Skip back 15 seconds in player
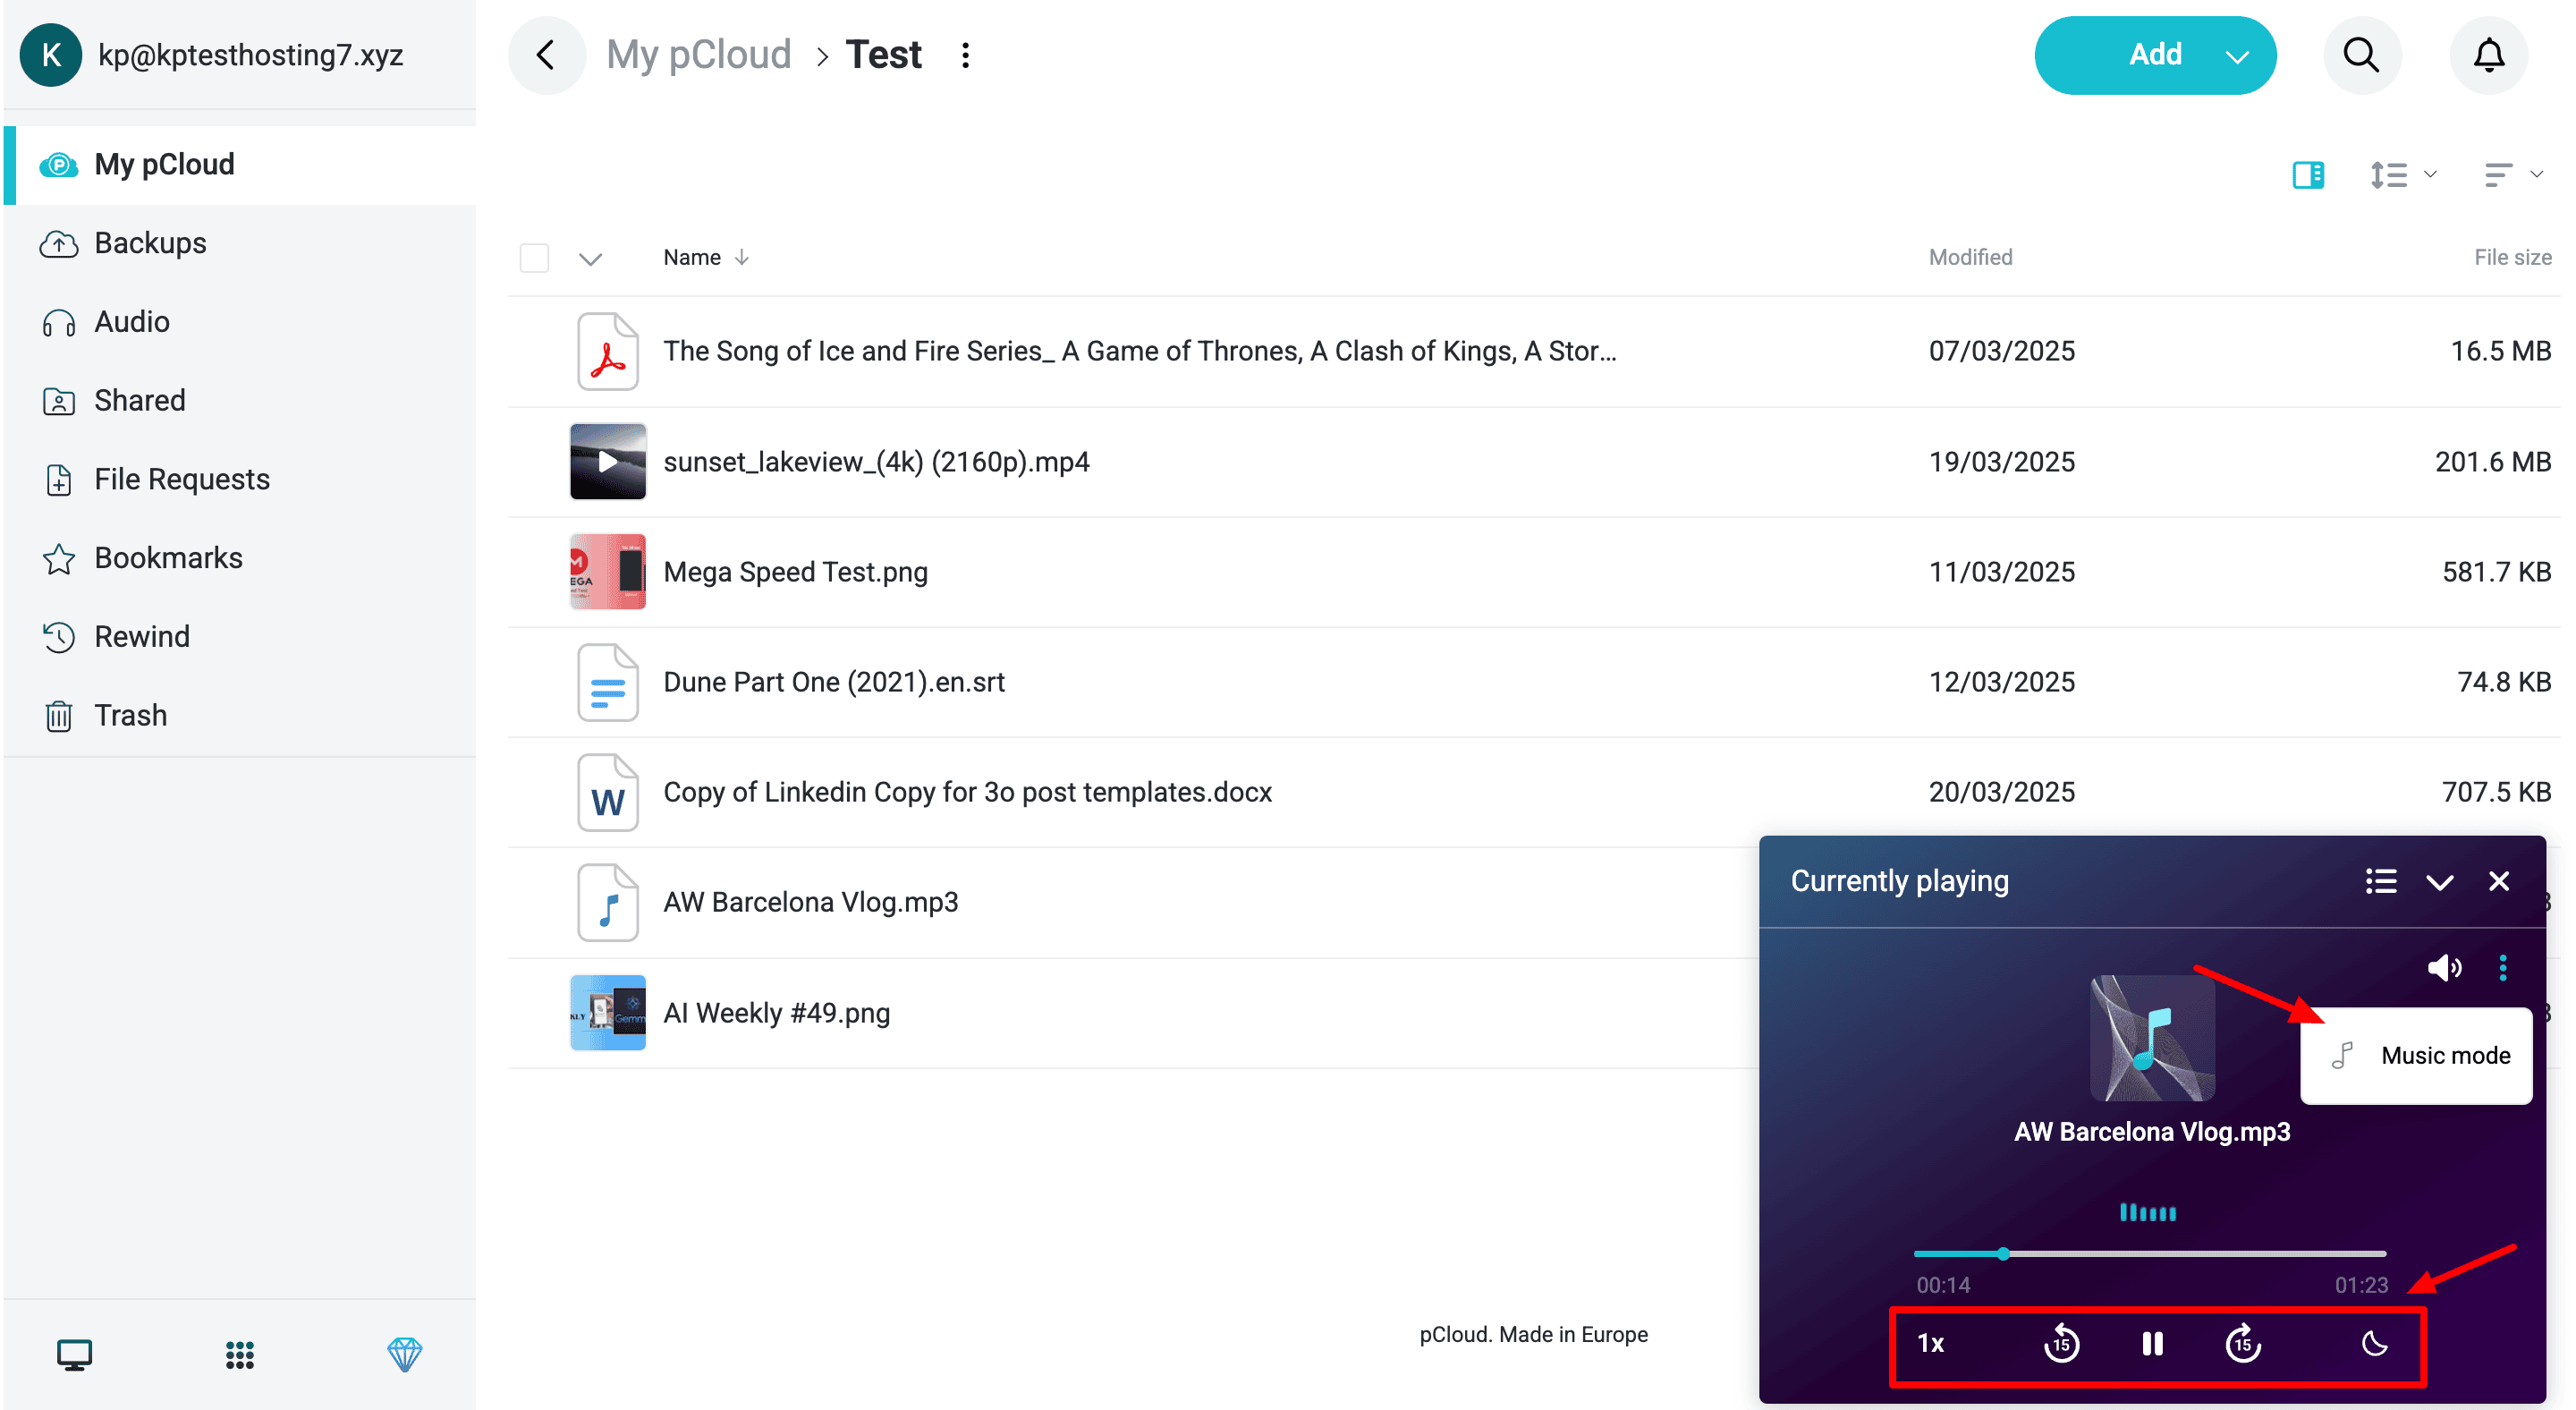Screen dimensions: 2576x1410 [x=2061, y=1344]
